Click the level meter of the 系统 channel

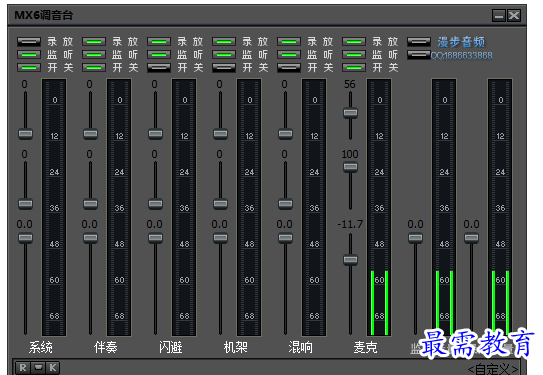pos(54,207)
